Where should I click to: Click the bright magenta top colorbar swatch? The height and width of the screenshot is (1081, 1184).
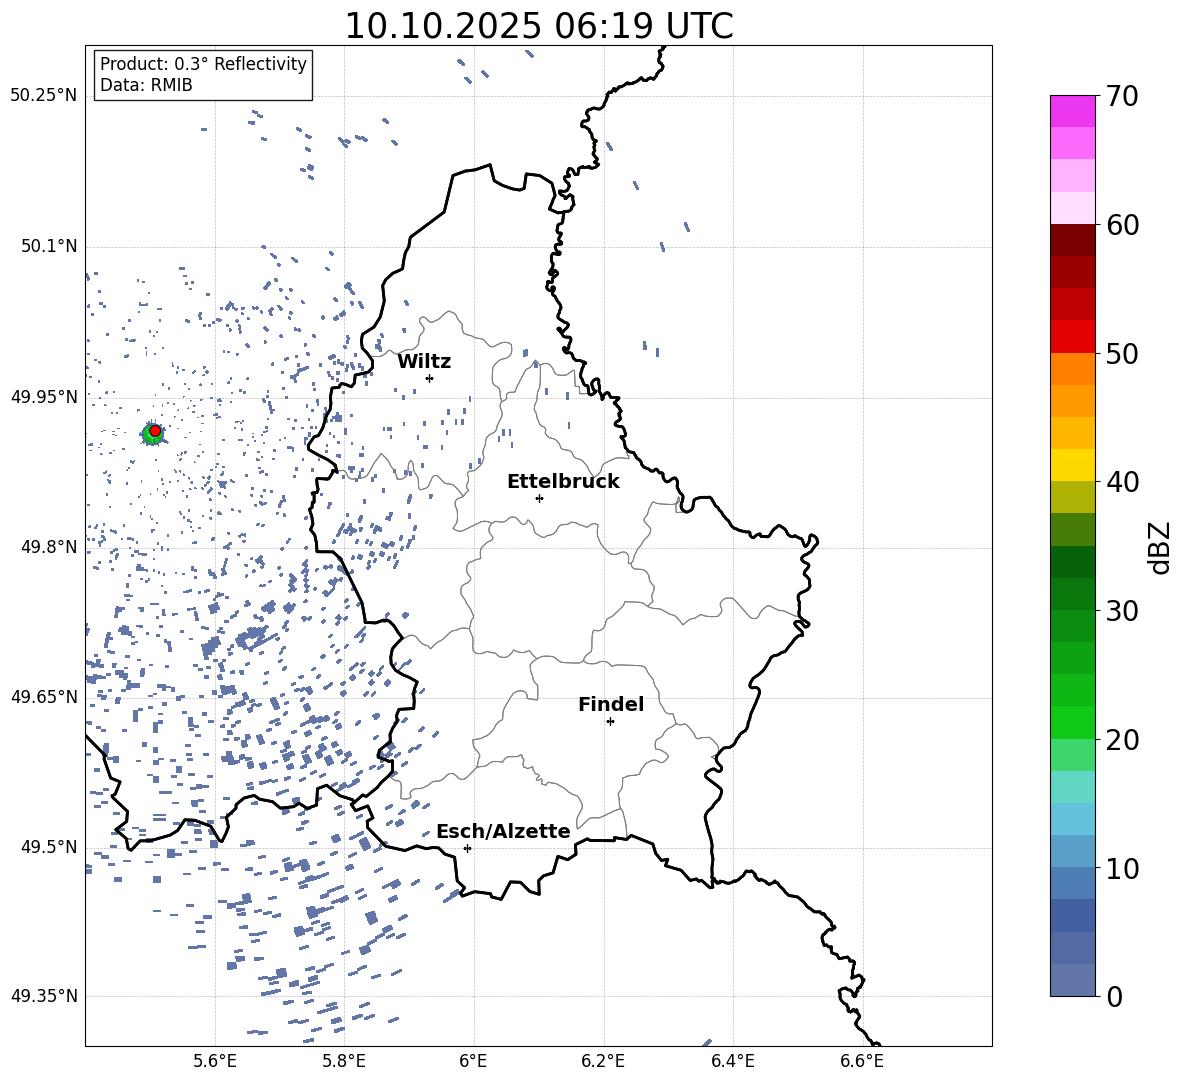1072,111
